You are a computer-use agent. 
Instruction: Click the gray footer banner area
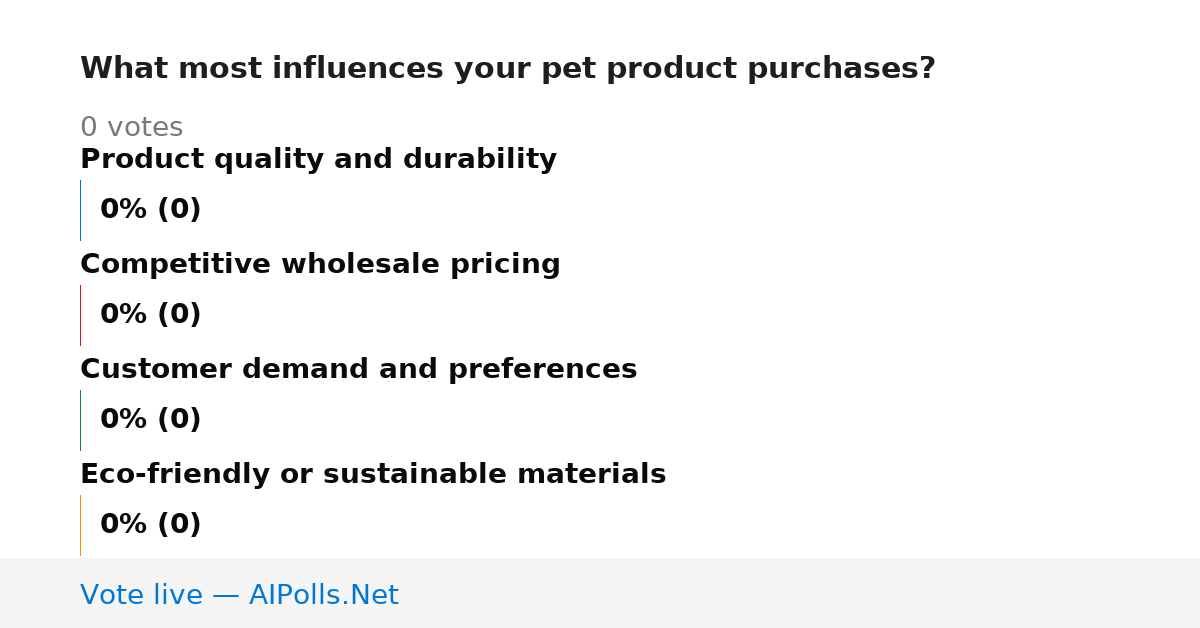click(x=600, y=593)
